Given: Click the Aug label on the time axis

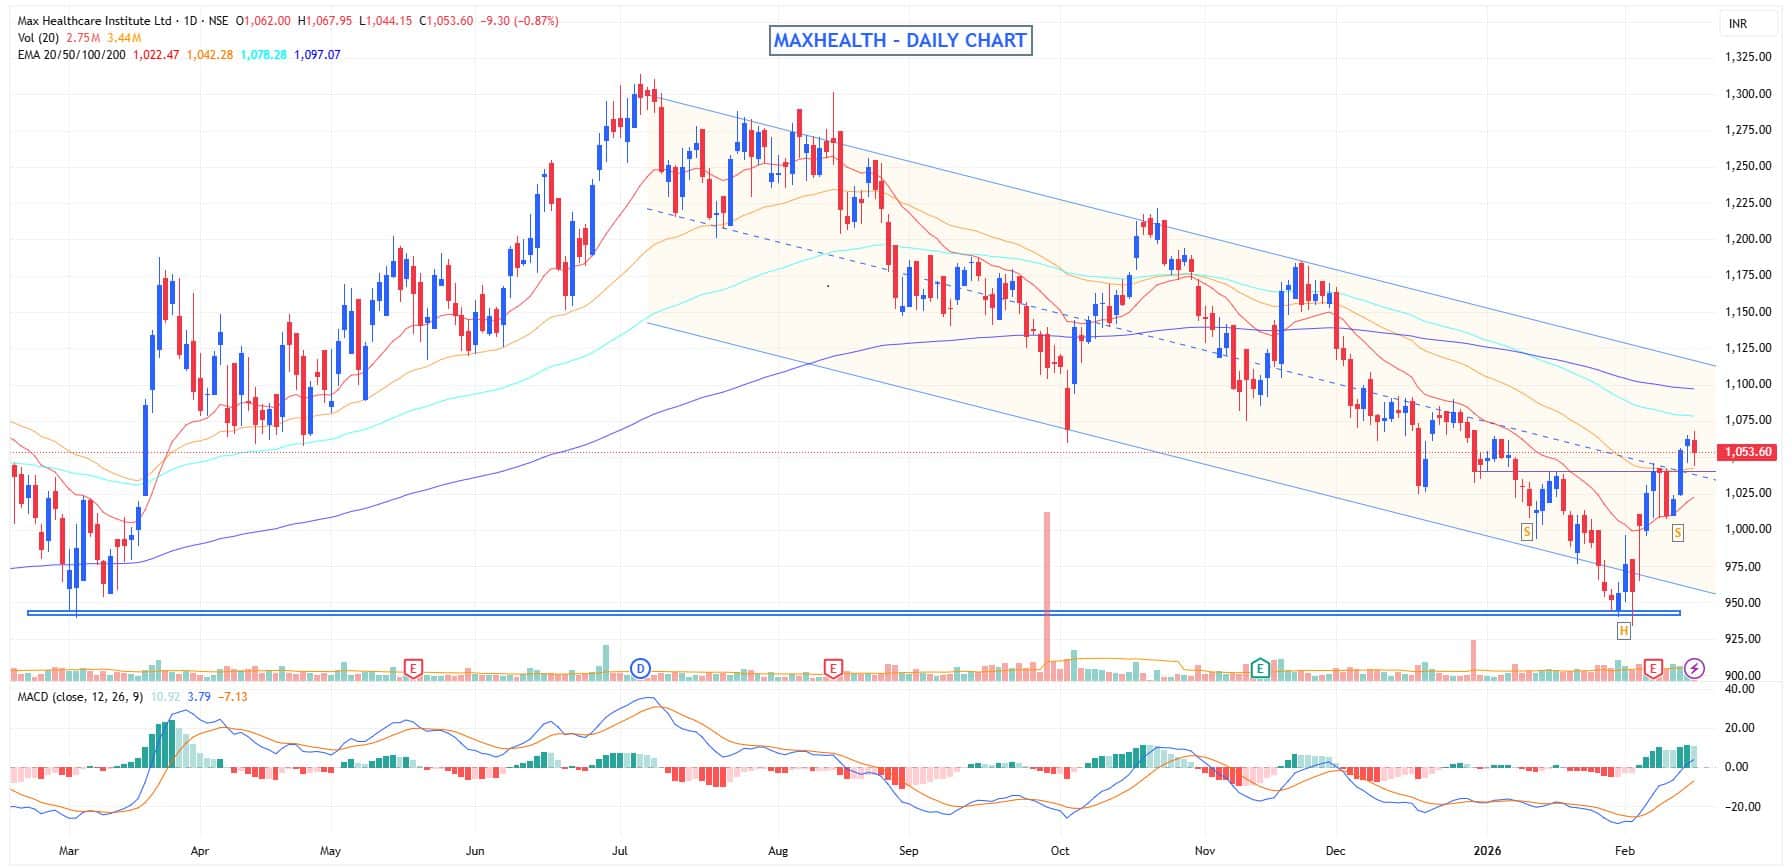Looking at the screenshot, I should click(x=778, y=851).
